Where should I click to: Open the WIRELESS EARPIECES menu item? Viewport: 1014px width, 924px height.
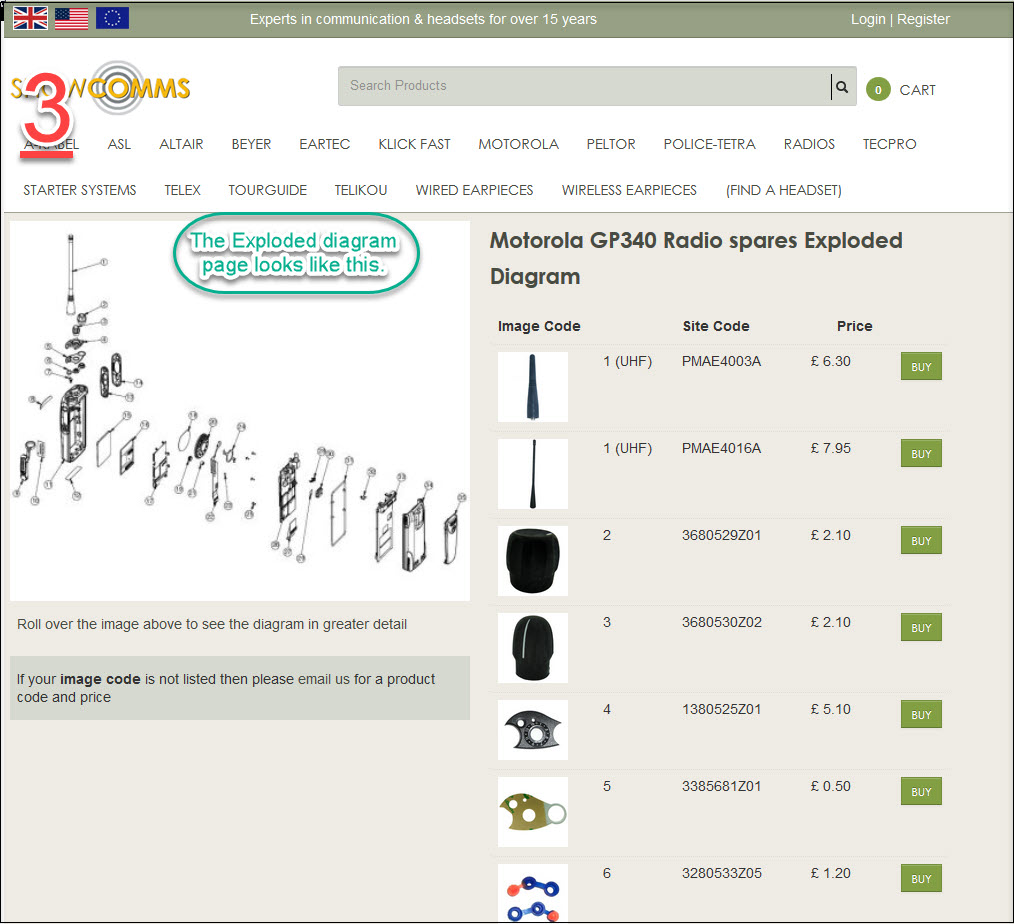tap(629, 190)
